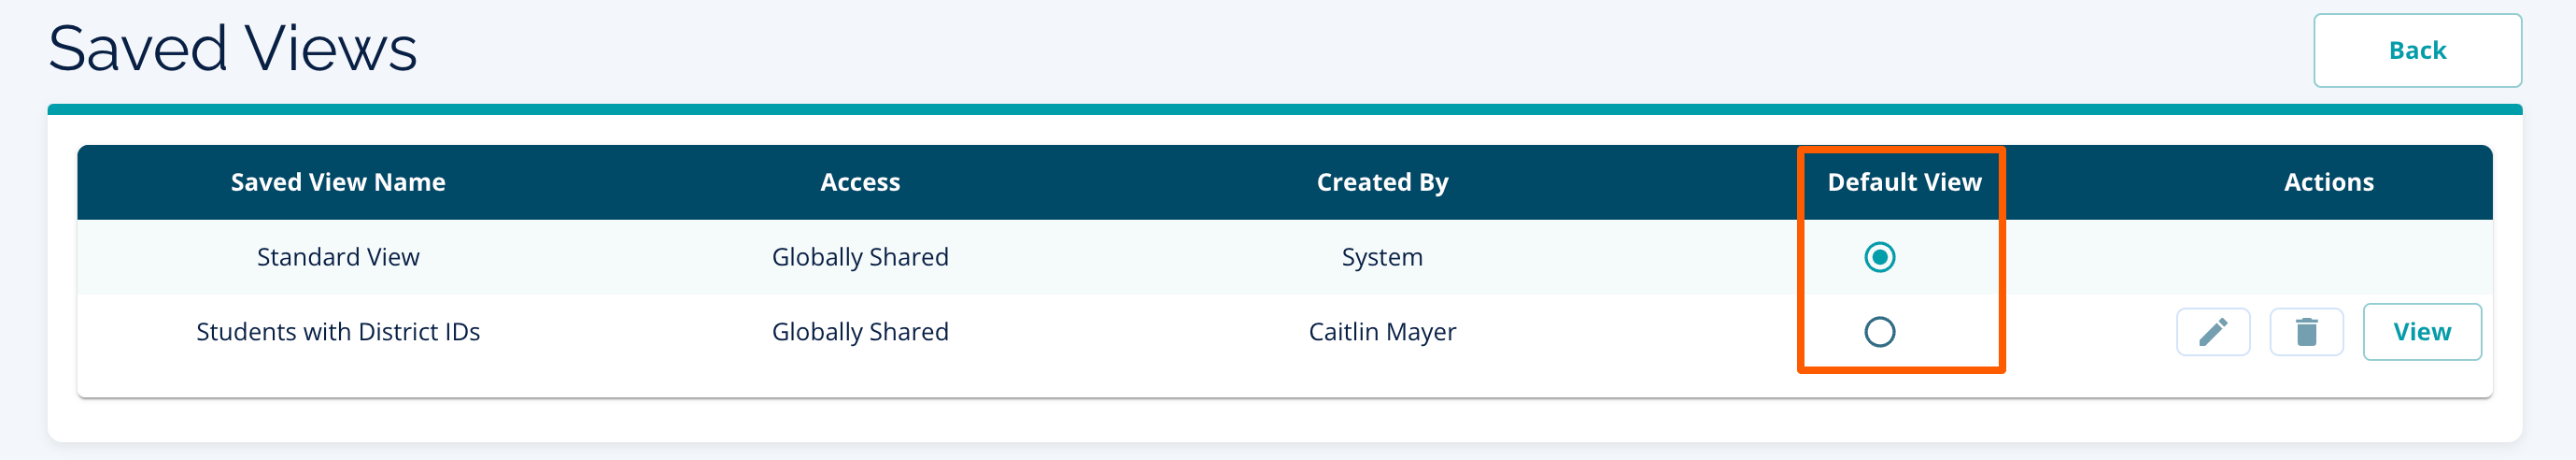The image size is (2576, 460).
Task: Click the Actions column header
Action: [2328, 182]
